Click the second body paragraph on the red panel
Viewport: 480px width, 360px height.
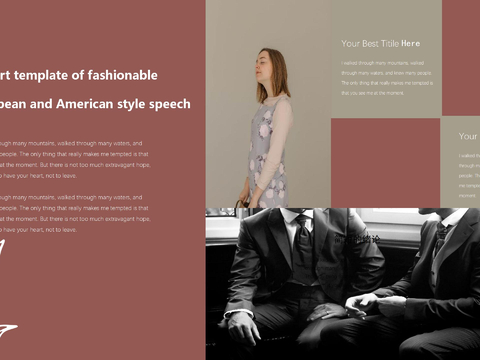(x=75, y=213)
